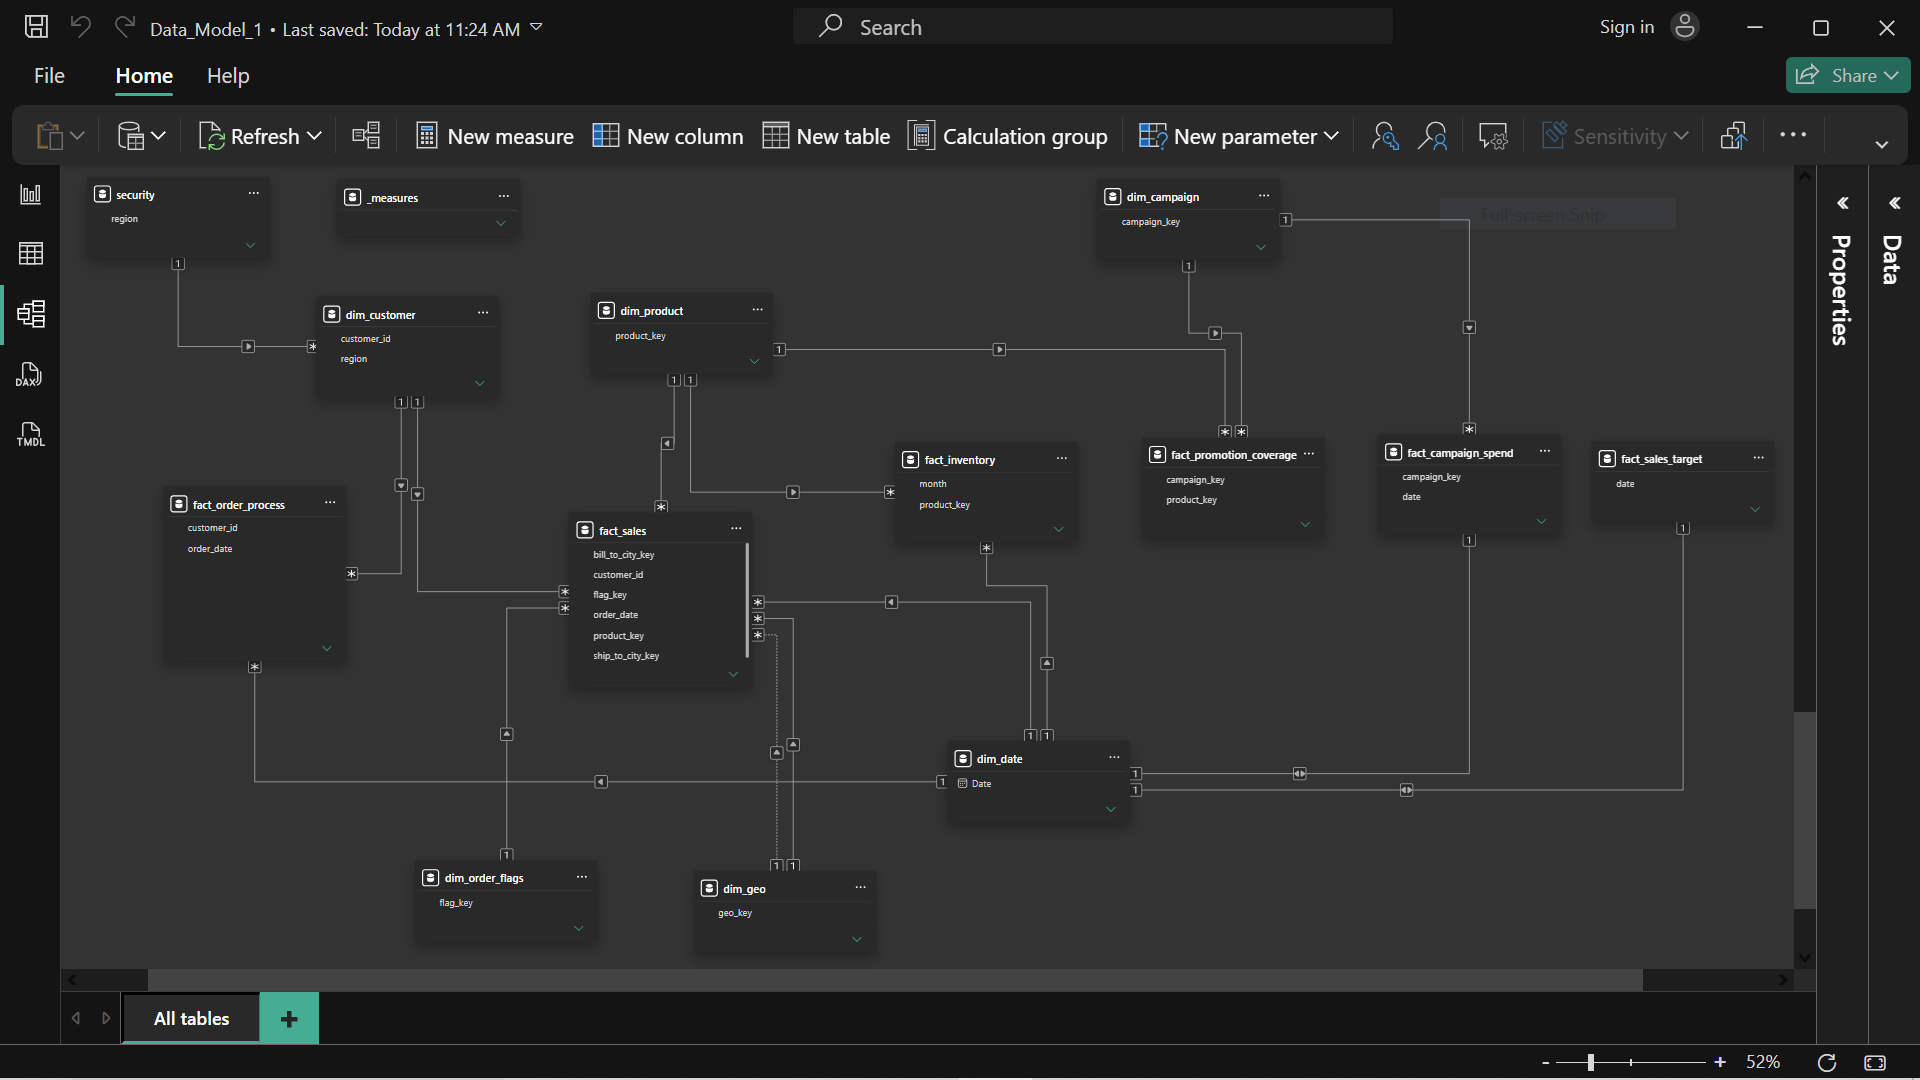Open the Table view in left sidebar
The image size is (1920, 1080).
[31, 254]
